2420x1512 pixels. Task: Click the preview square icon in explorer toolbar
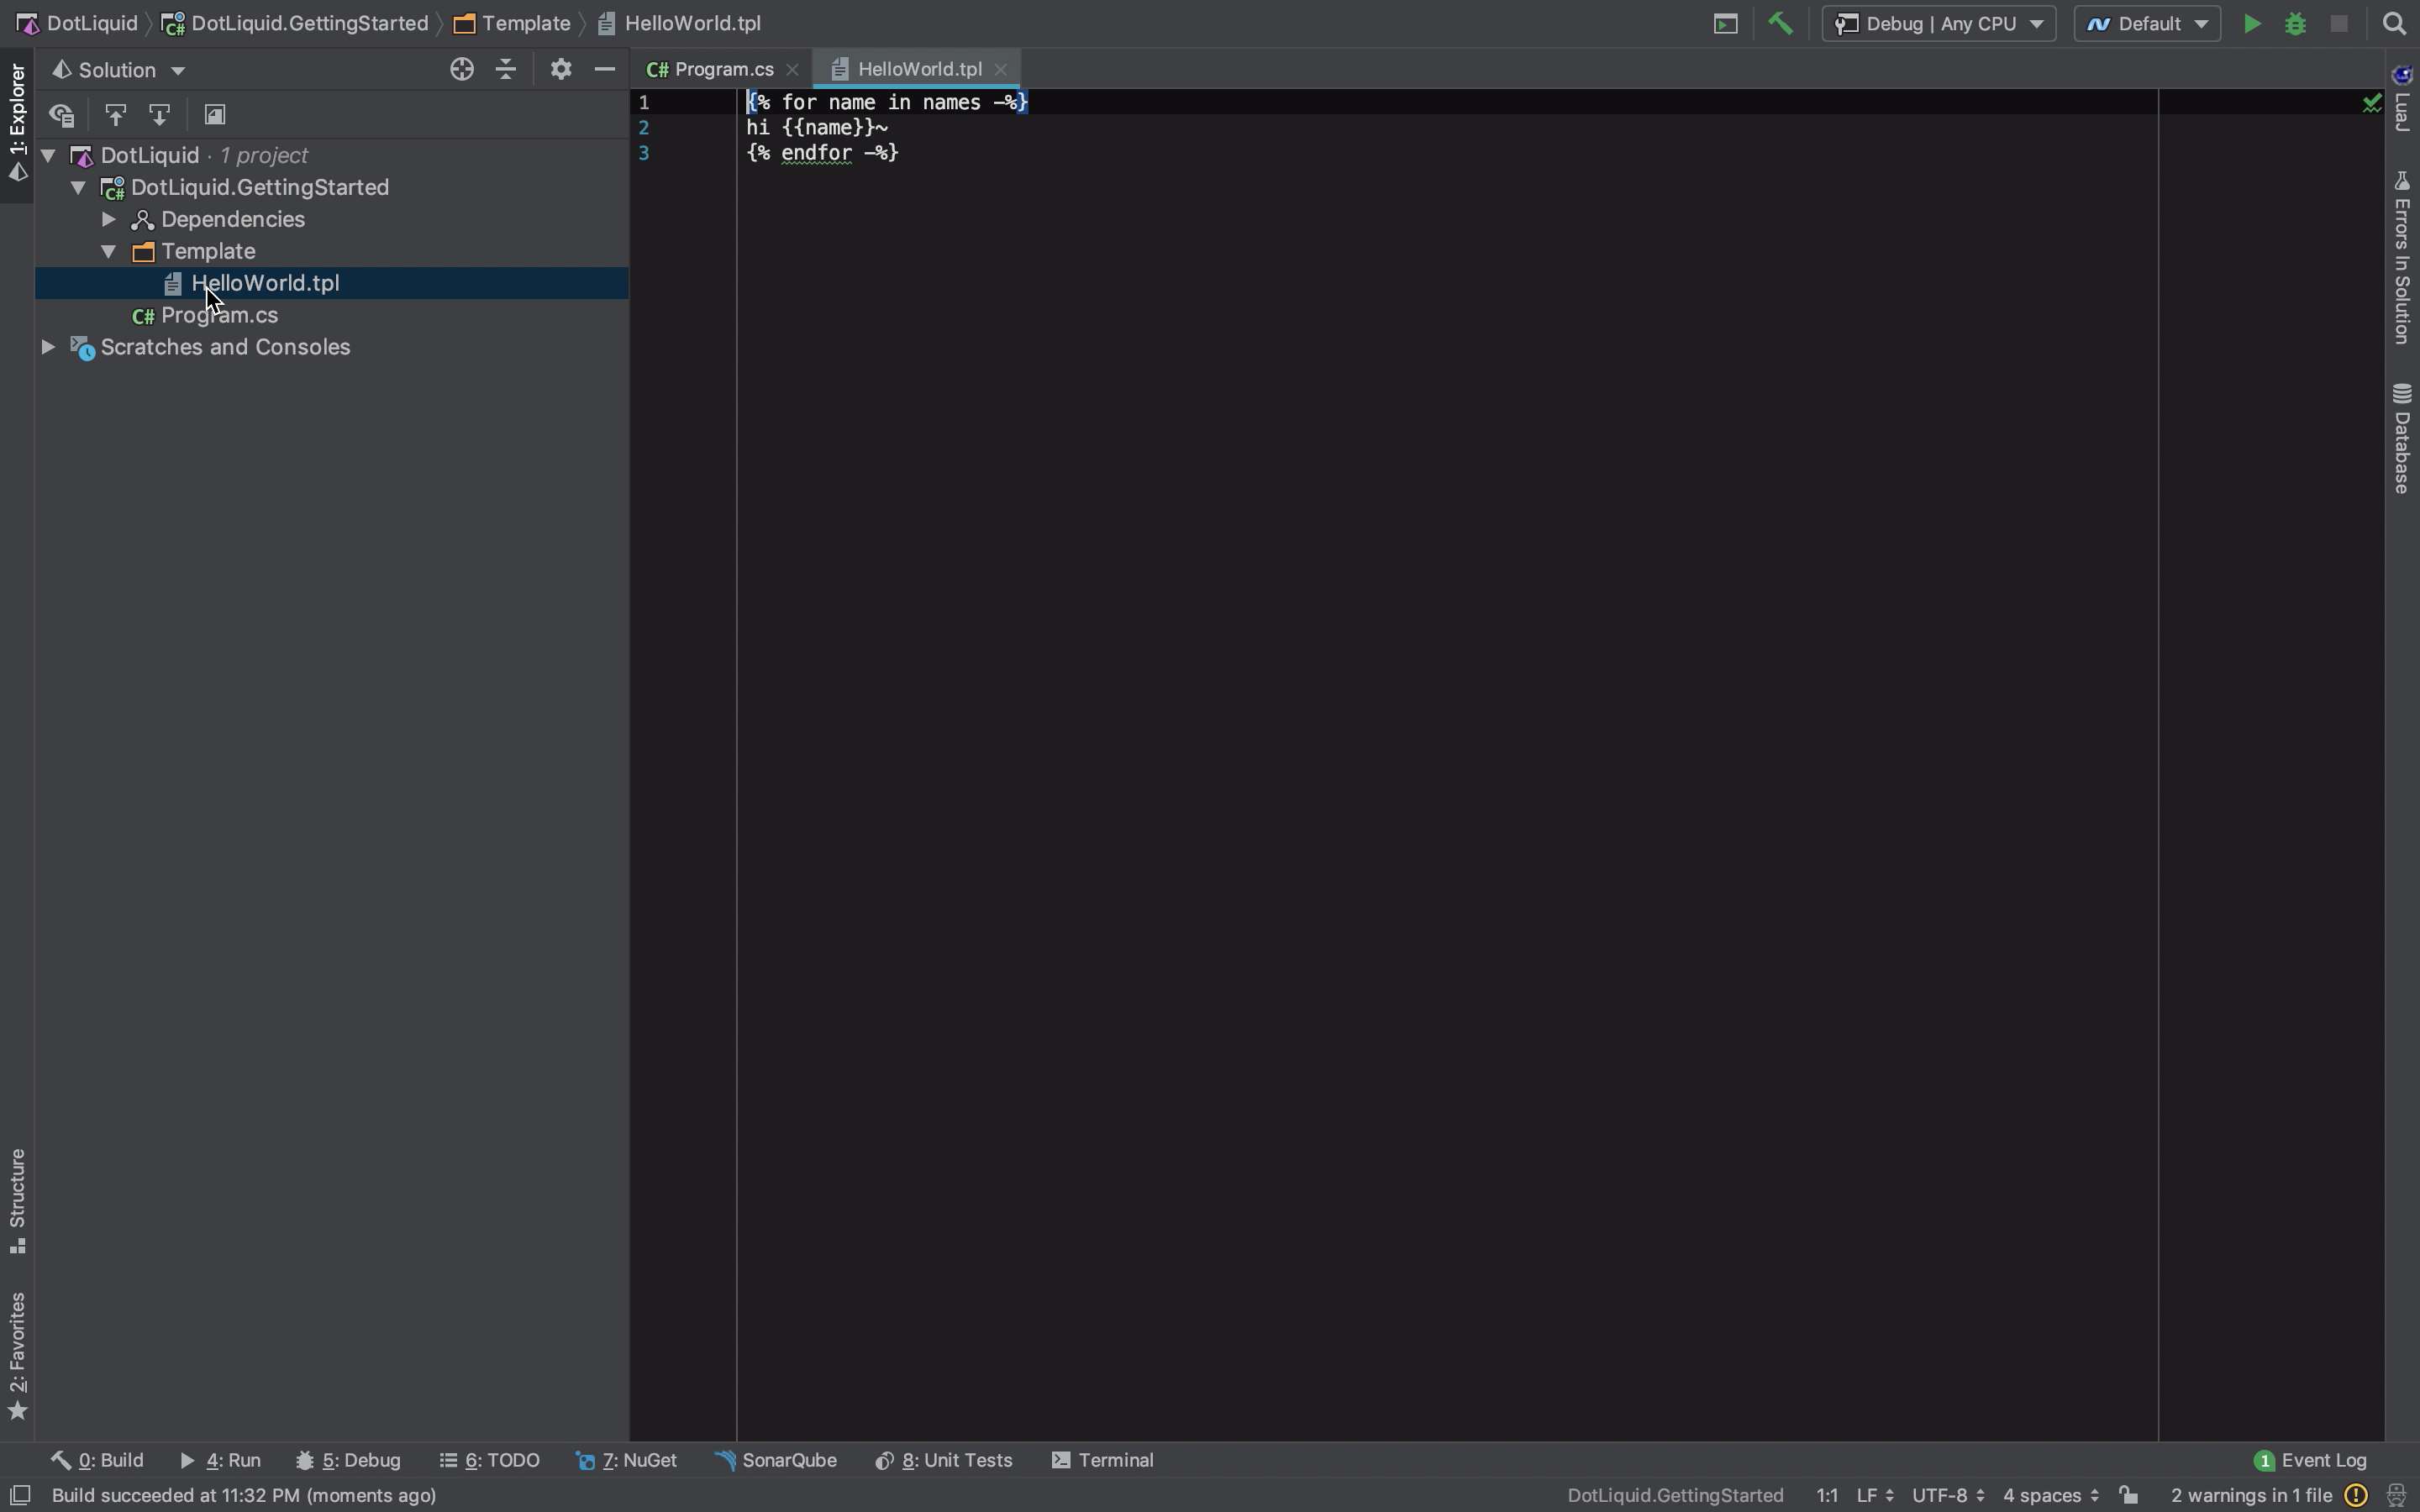coord(214,115)
